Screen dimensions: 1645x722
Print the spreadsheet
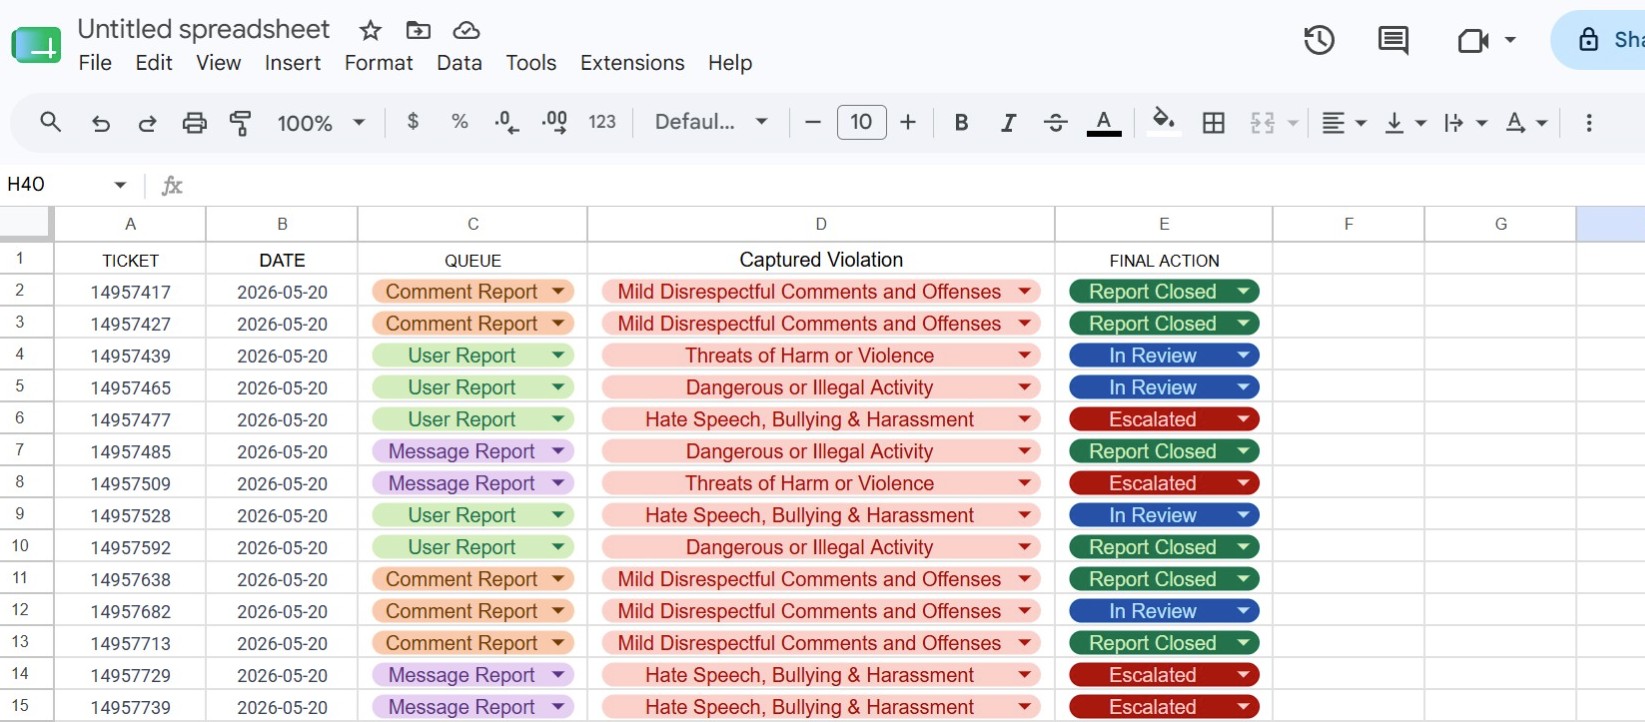[x=194, y=123]
